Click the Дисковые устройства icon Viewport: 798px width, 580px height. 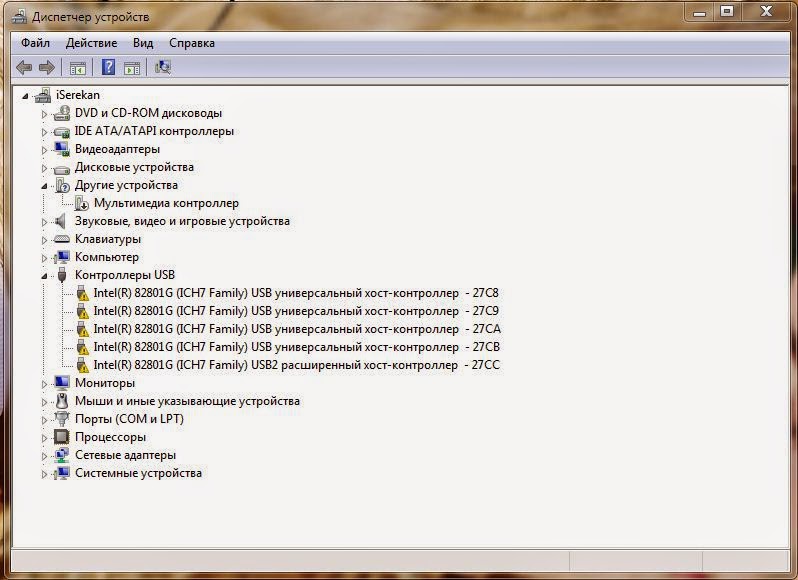click(62, 168)
